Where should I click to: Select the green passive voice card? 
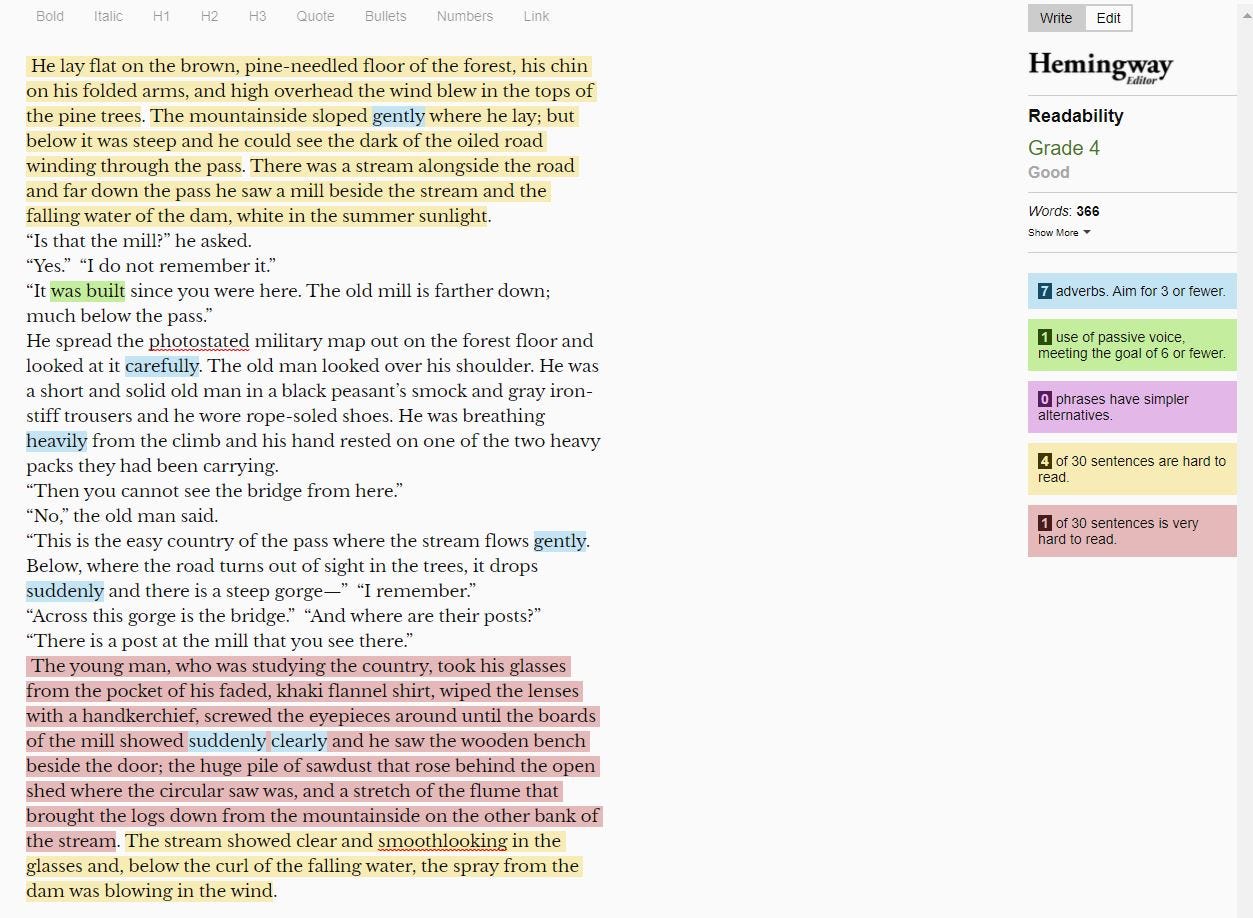click(x=1132, y=345)
